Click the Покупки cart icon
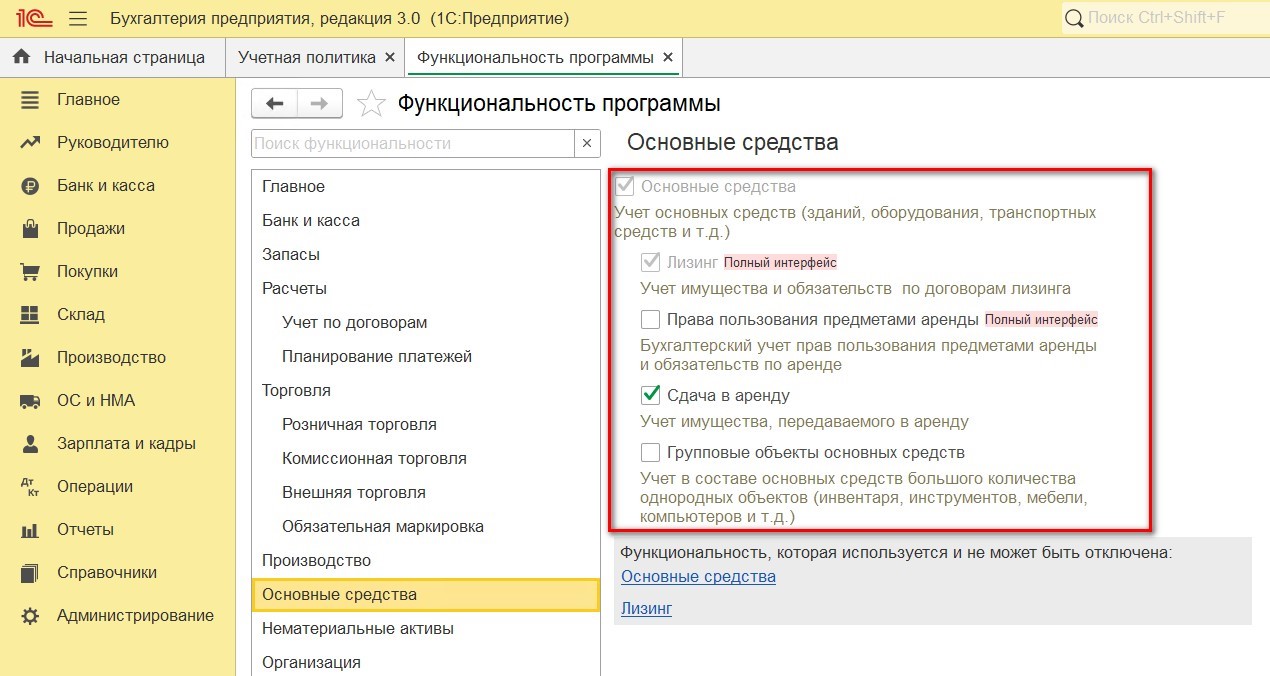 [30, 272]
